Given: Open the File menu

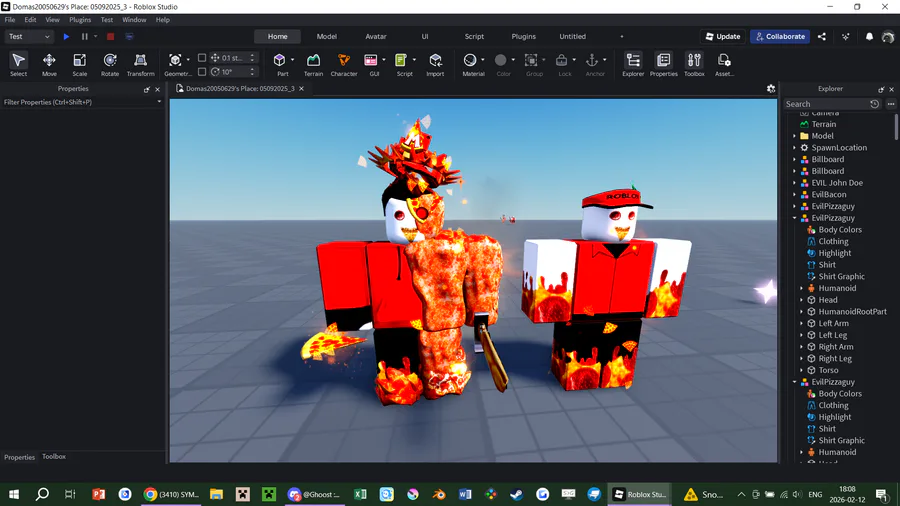Looking at the screenshot, I should point(10,20).
